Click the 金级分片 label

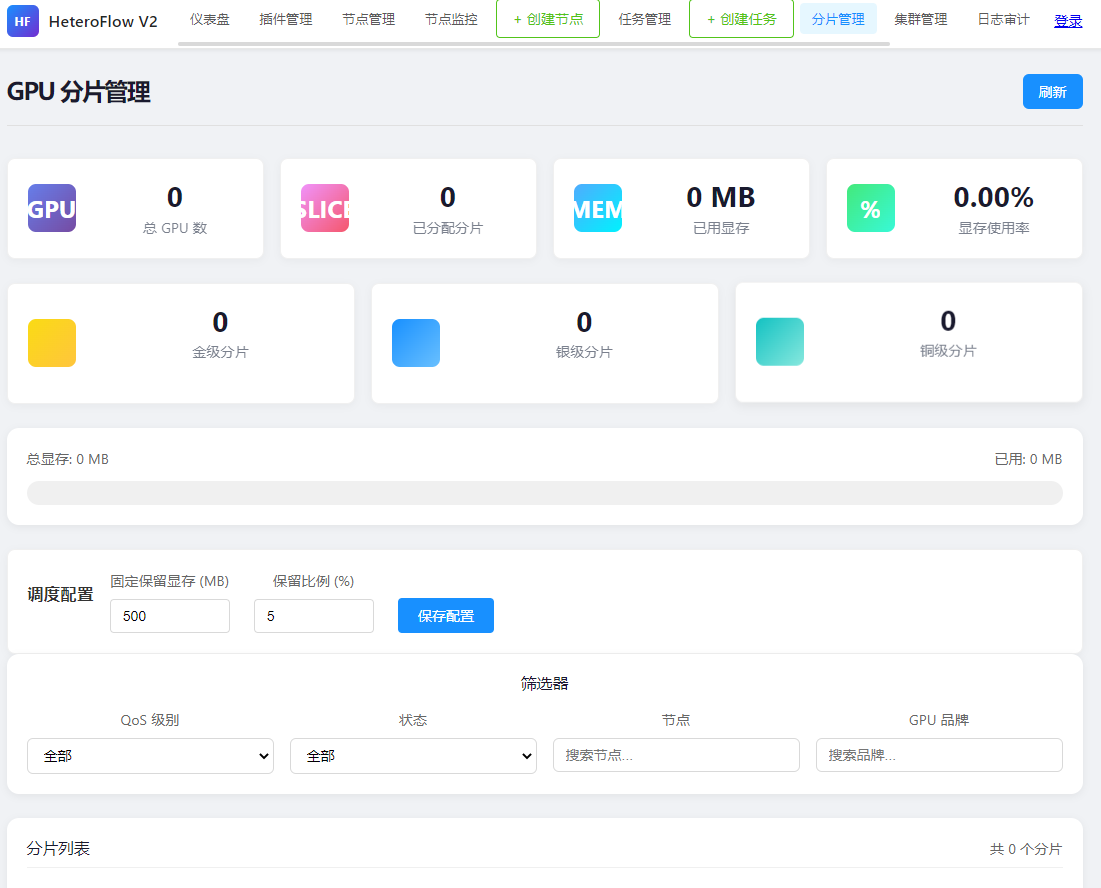(x=220, y=352)
